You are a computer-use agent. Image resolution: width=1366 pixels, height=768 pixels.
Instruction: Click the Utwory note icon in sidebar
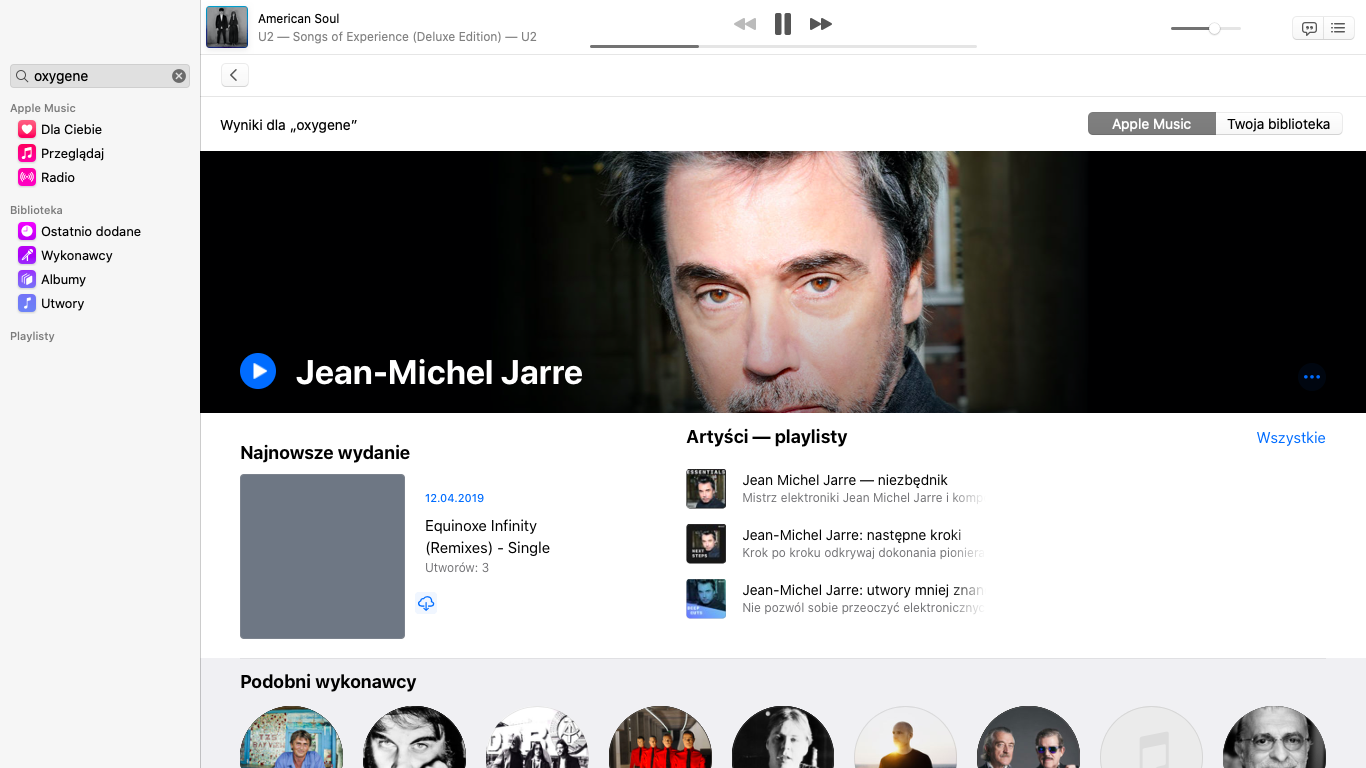[27, 303]
